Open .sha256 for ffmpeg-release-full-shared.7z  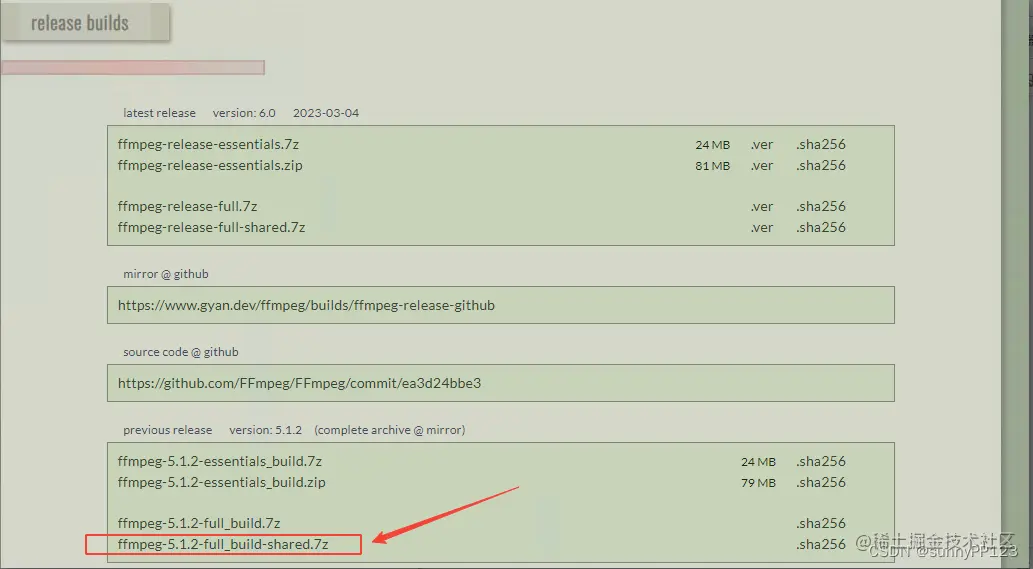[x=820, y=227]
